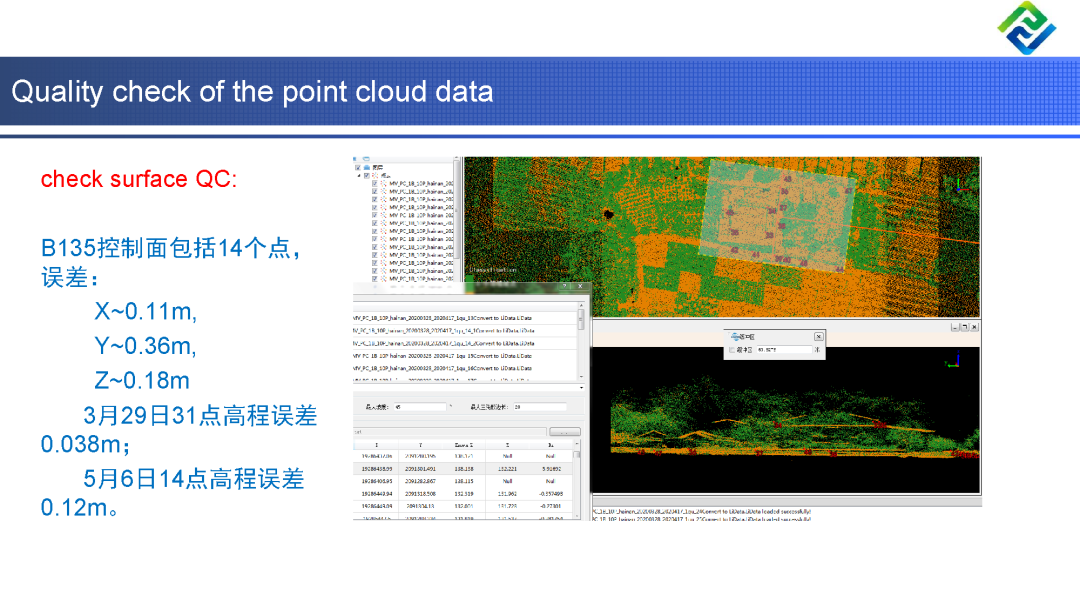Select the table cell 132.221
Screen dimensions: 1080x608
(x=507, y=469)
